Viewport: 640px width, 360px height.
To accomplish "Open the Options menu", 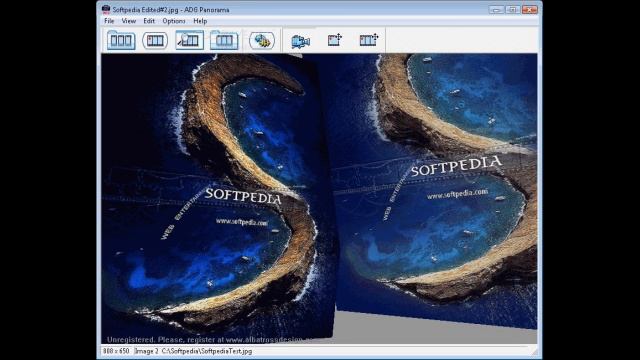I will (x=174, y=21).
